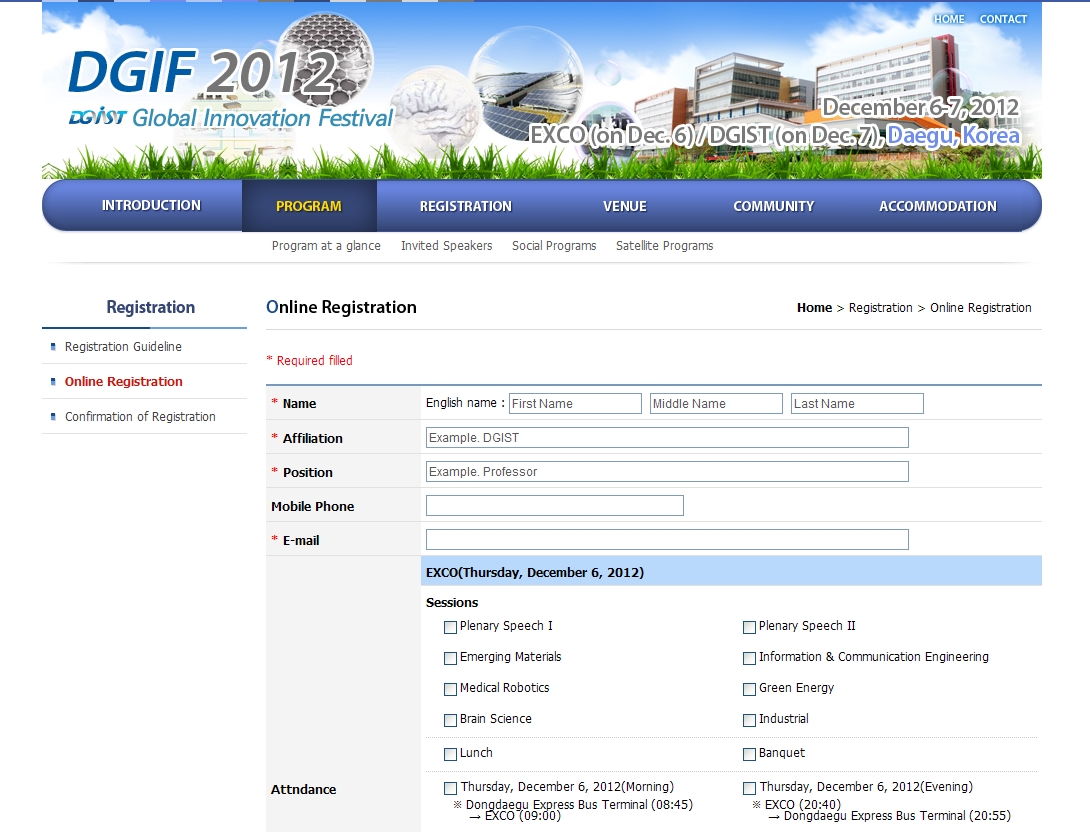Check Information & Communication Engineering session
Viewport: 1090px width, 832px height.
(x=749, y=658)
